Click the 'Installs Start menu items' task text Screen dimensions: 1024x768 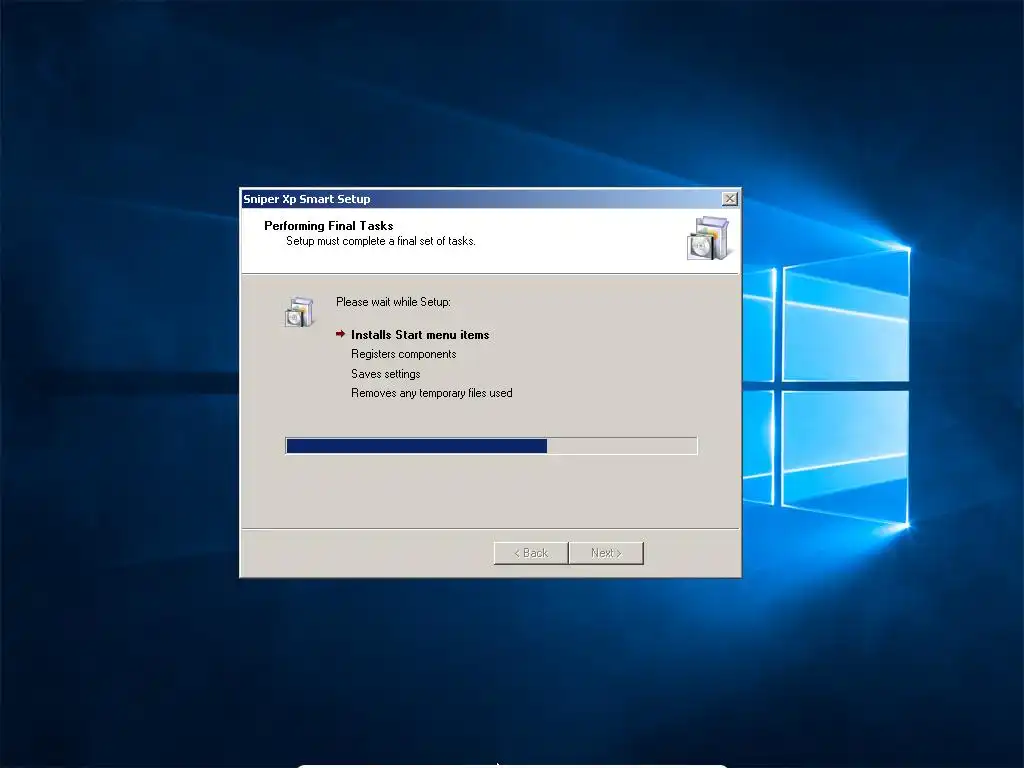coord(420,335)
